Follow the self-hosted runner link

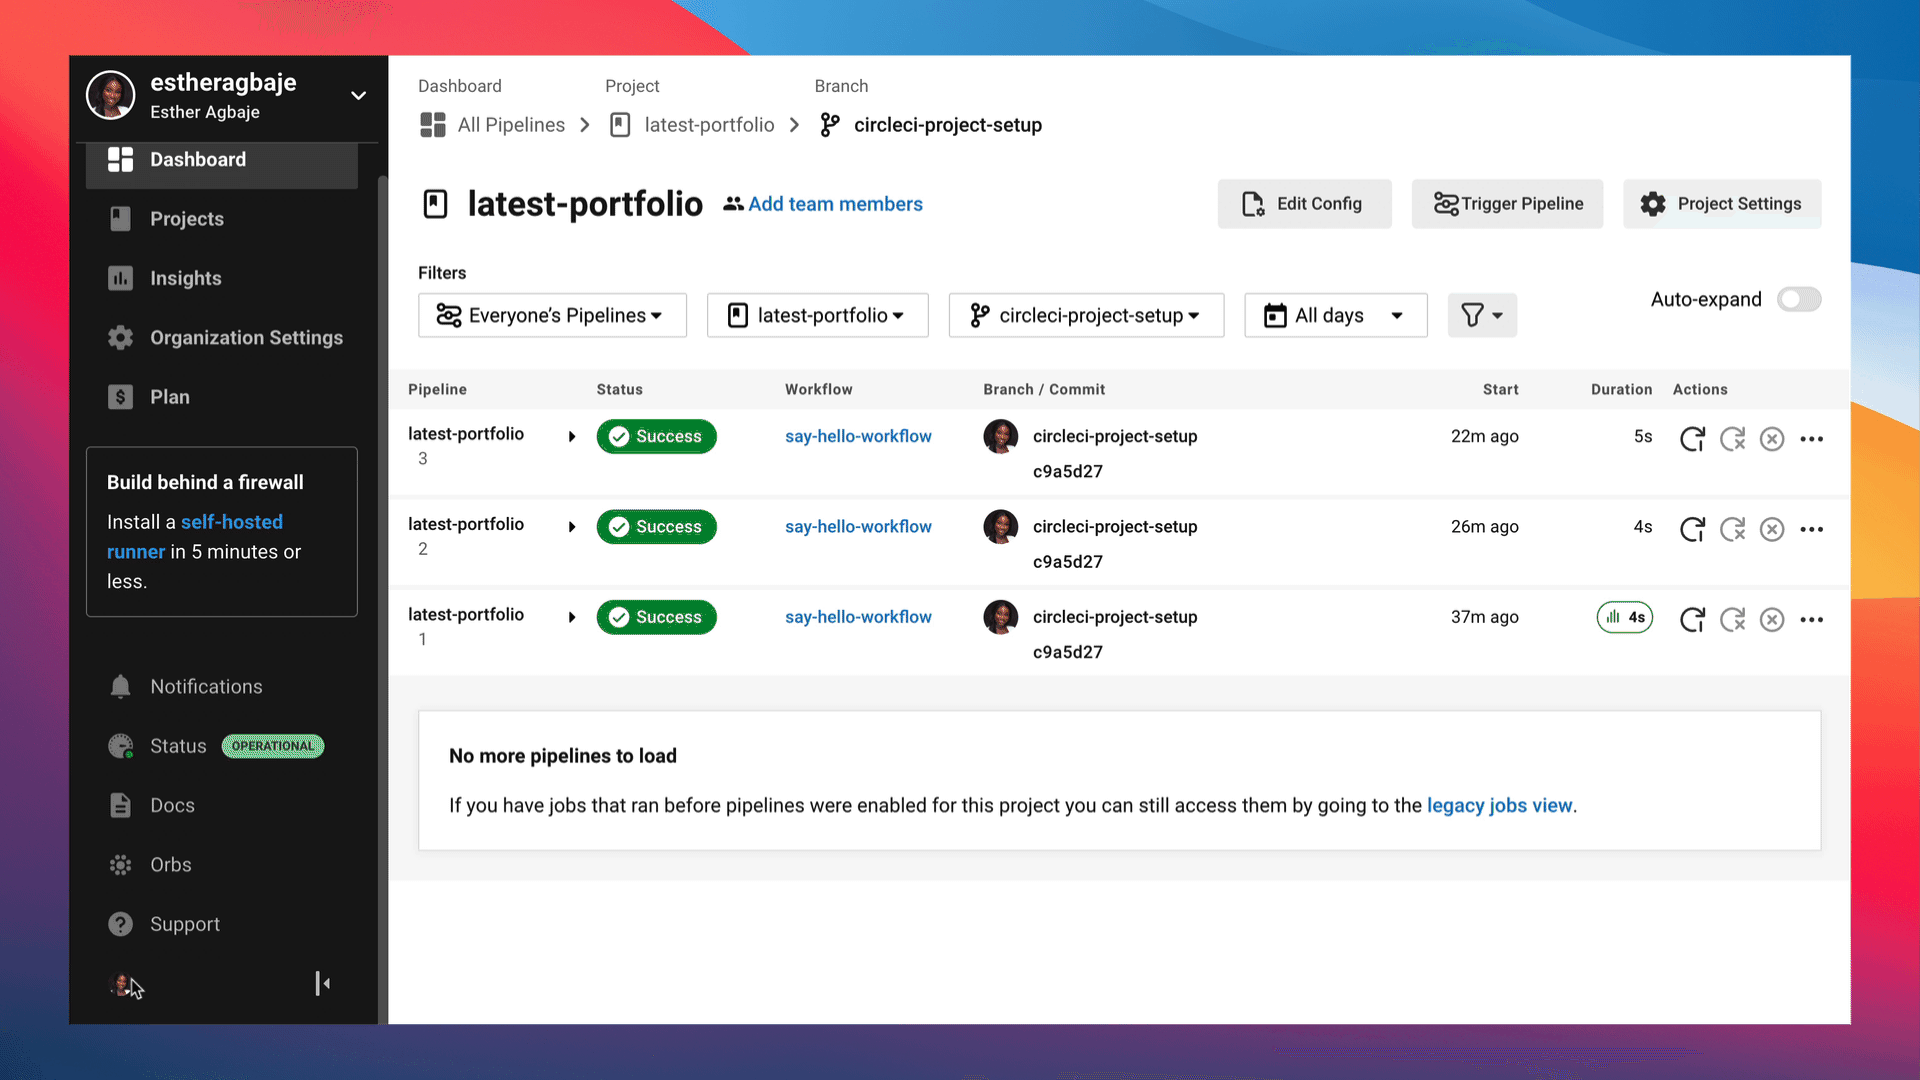[195, 537]
